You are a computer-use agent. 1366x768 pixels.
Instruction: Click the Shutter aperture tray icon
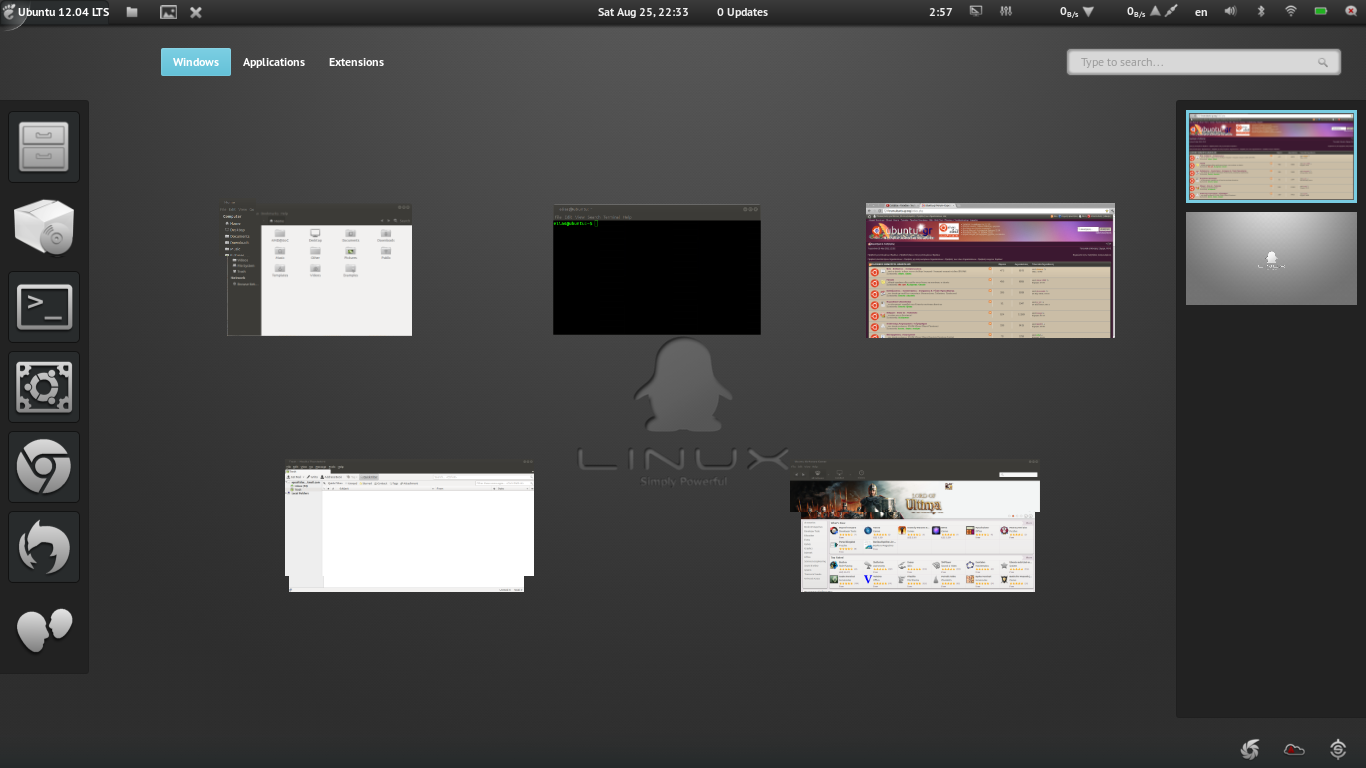1249,748
